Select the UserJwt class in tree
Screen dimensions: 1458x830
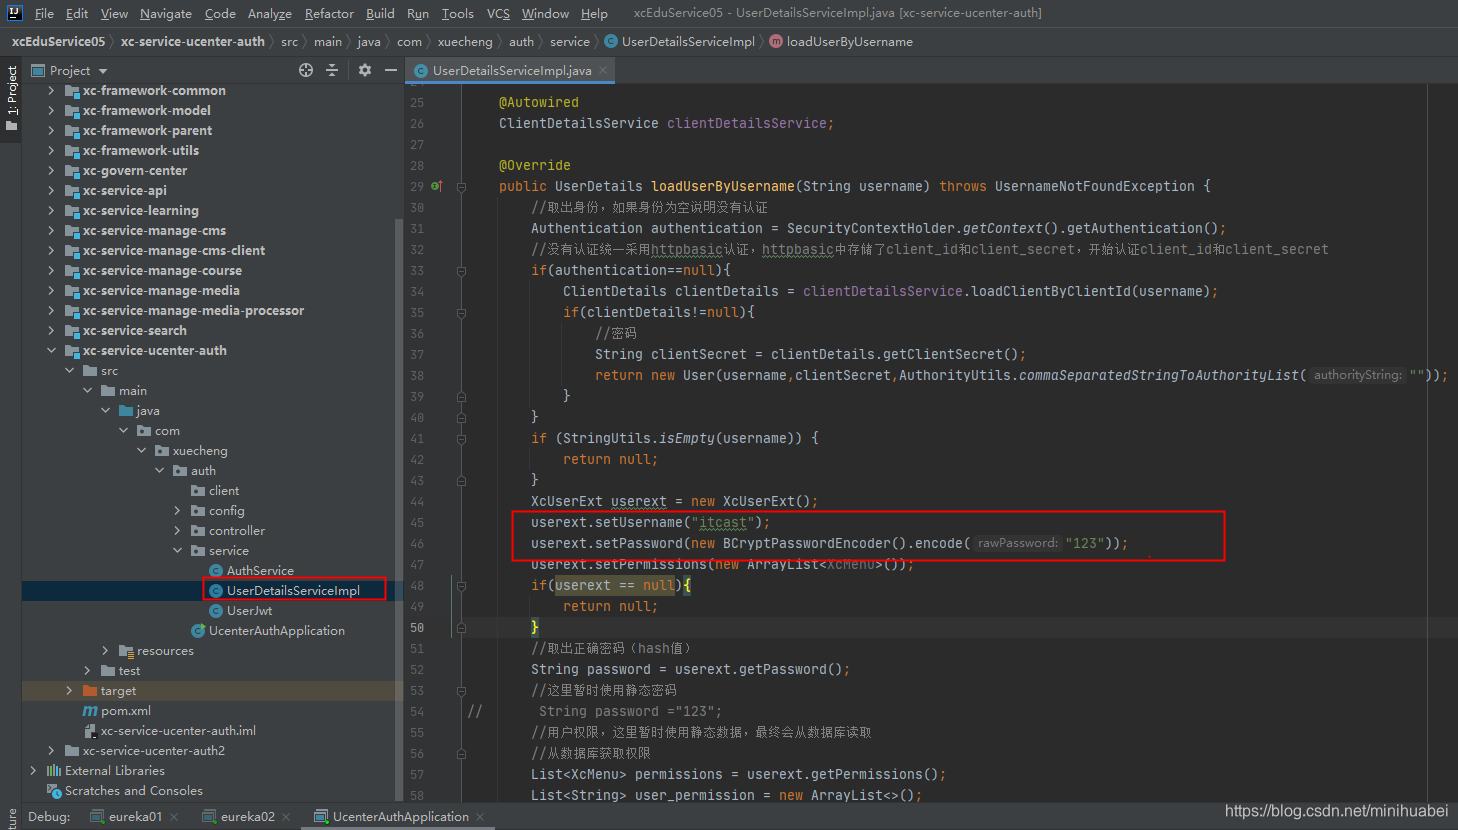click(249, 610)
